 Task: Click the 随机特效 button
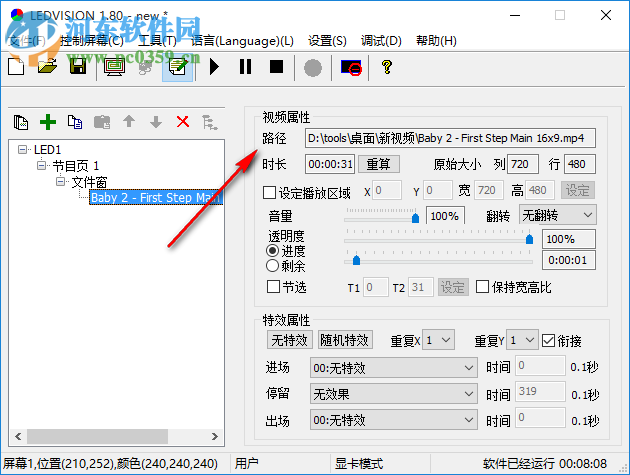click(345, 340)
